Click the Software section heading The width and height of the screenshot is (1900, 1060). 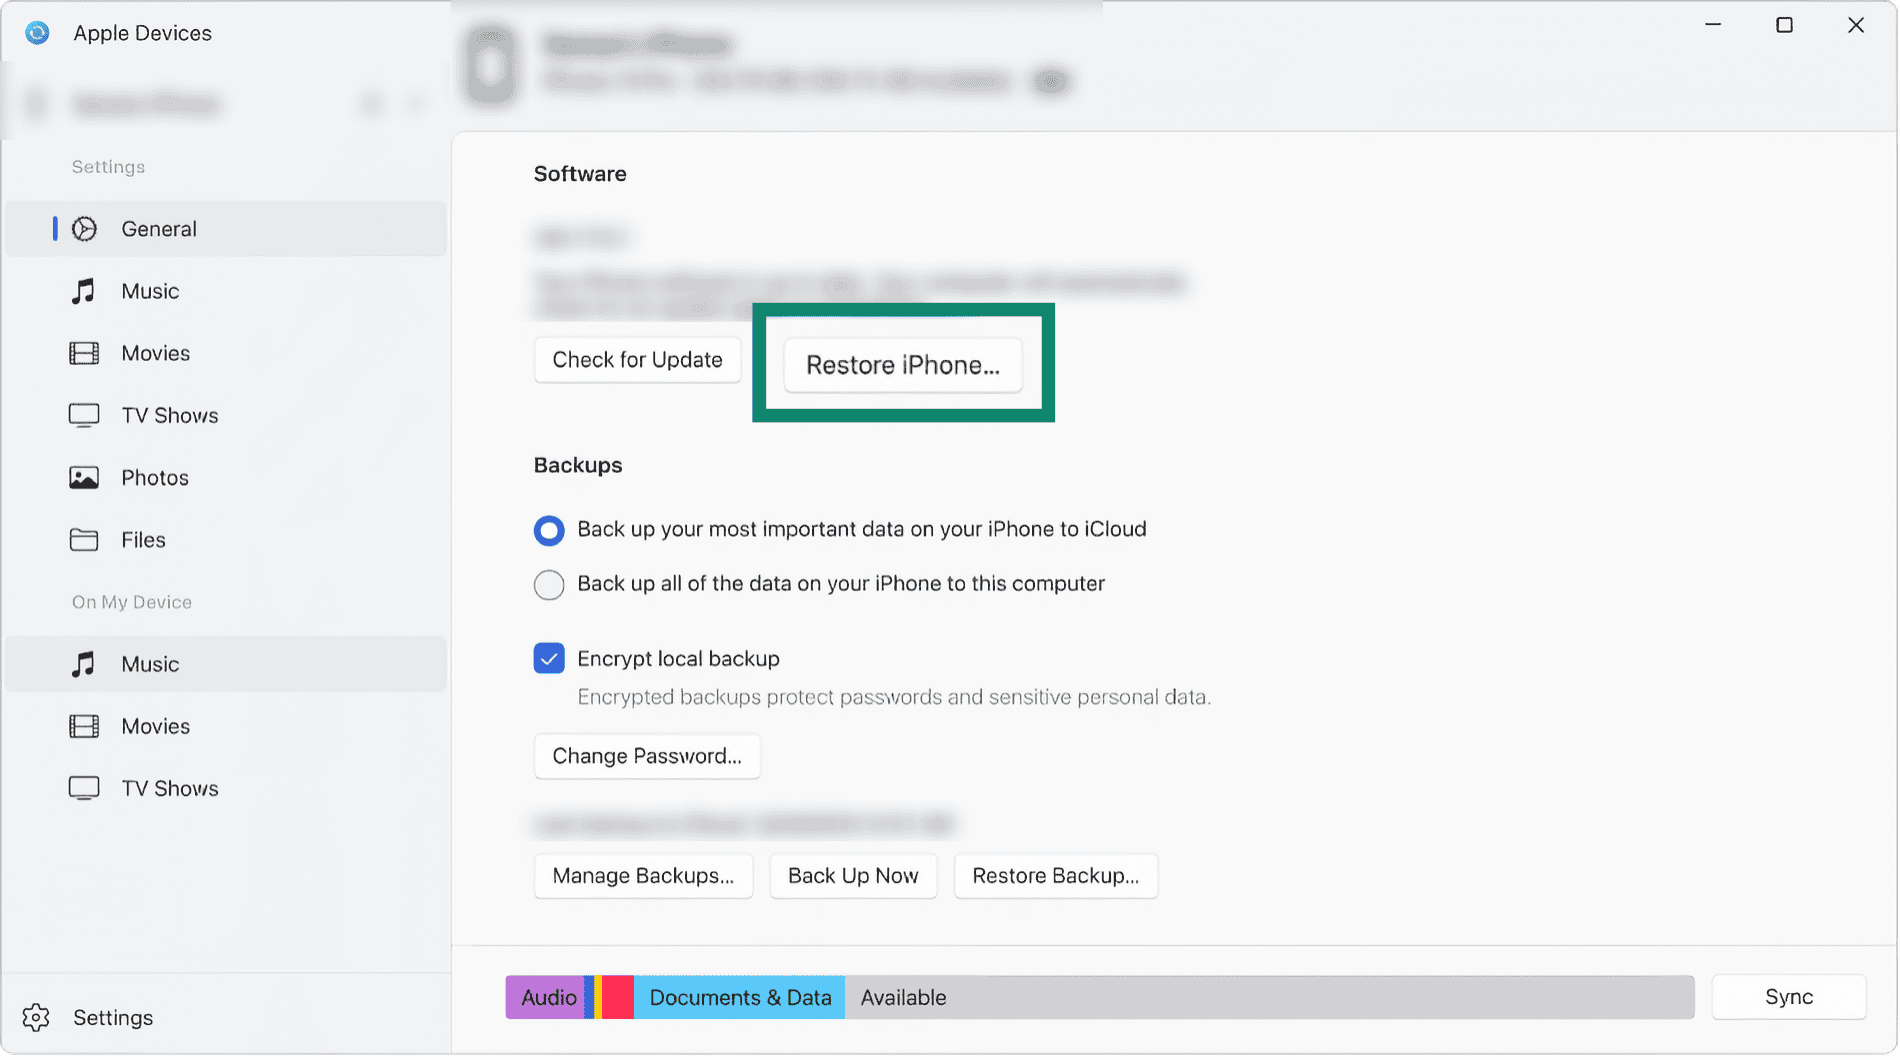coord(580,174)
